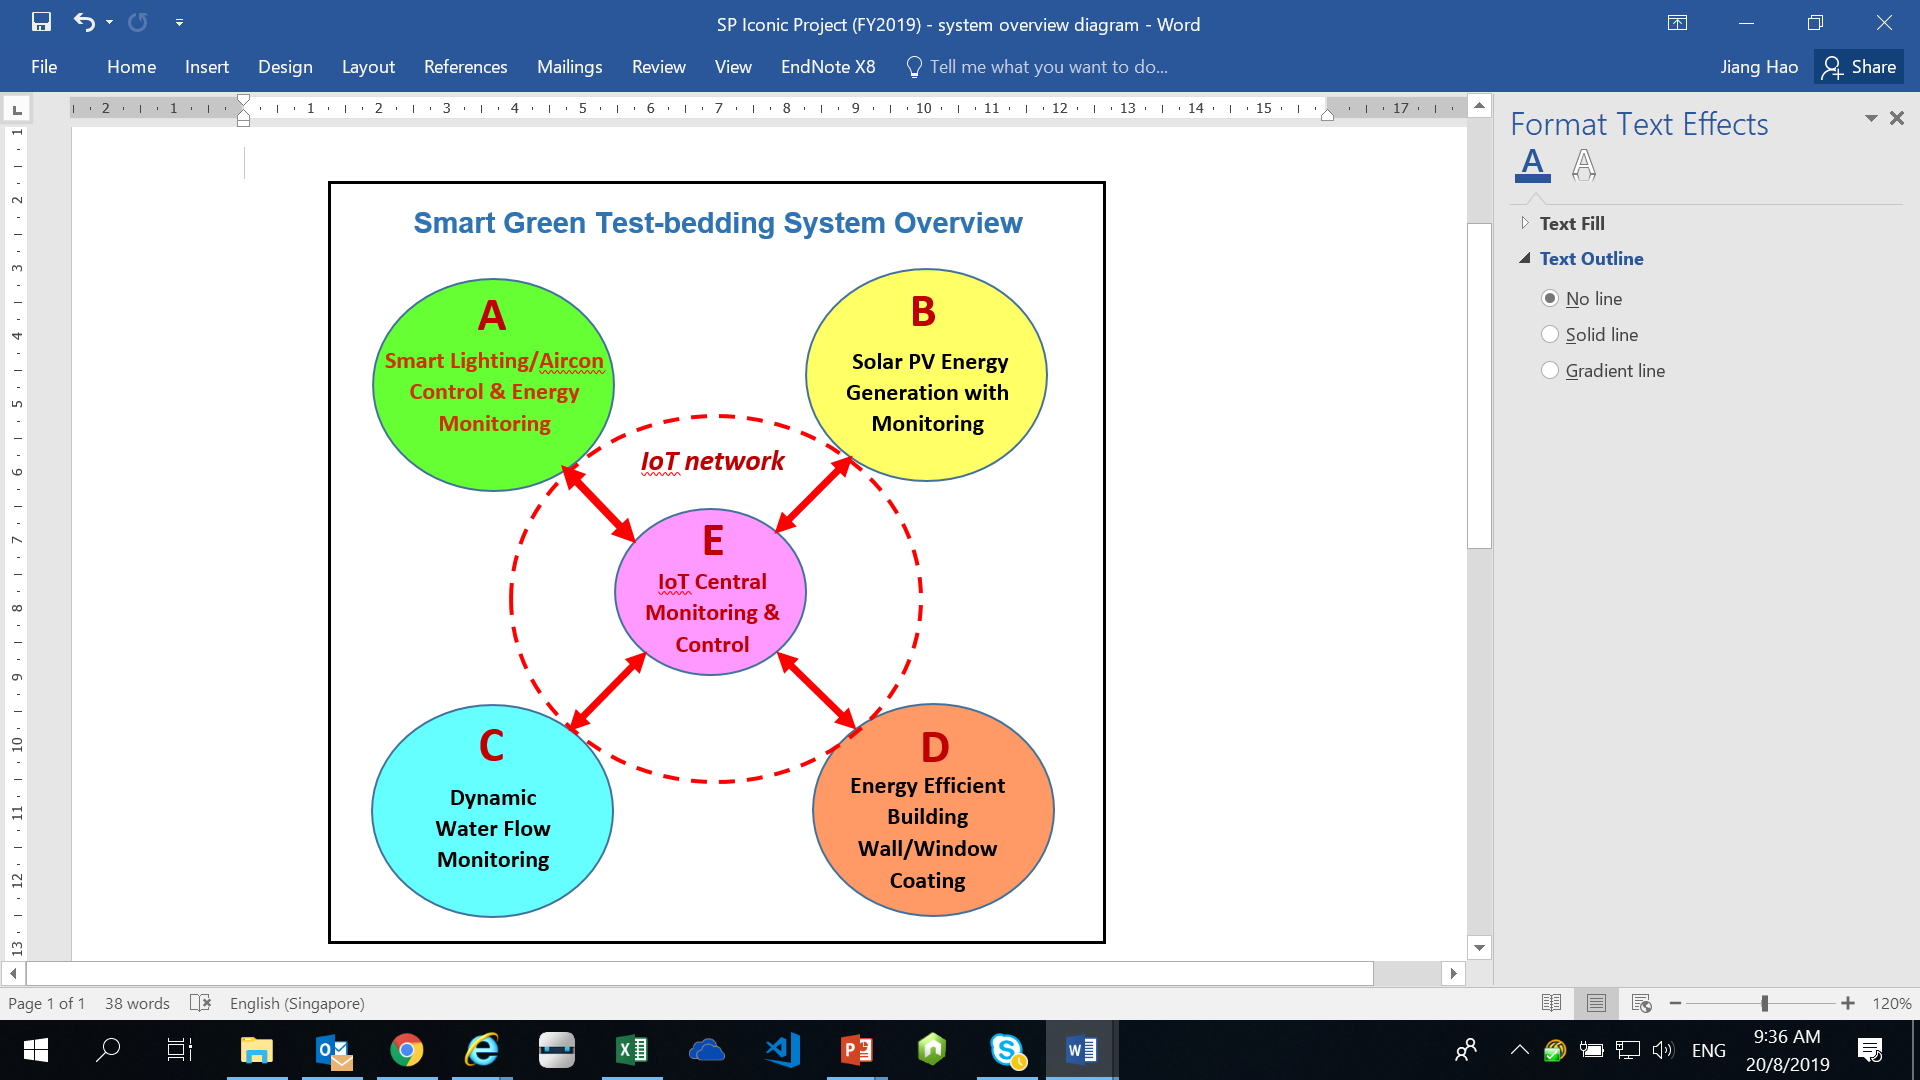
Task: Close the Format Text Effects pane
Action: [1897, 118]
